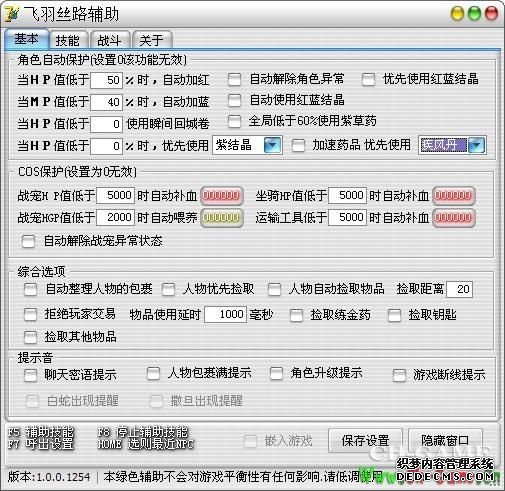Open the 关于 tab
The image size is (505, 491).
click(x=152, y=41)
